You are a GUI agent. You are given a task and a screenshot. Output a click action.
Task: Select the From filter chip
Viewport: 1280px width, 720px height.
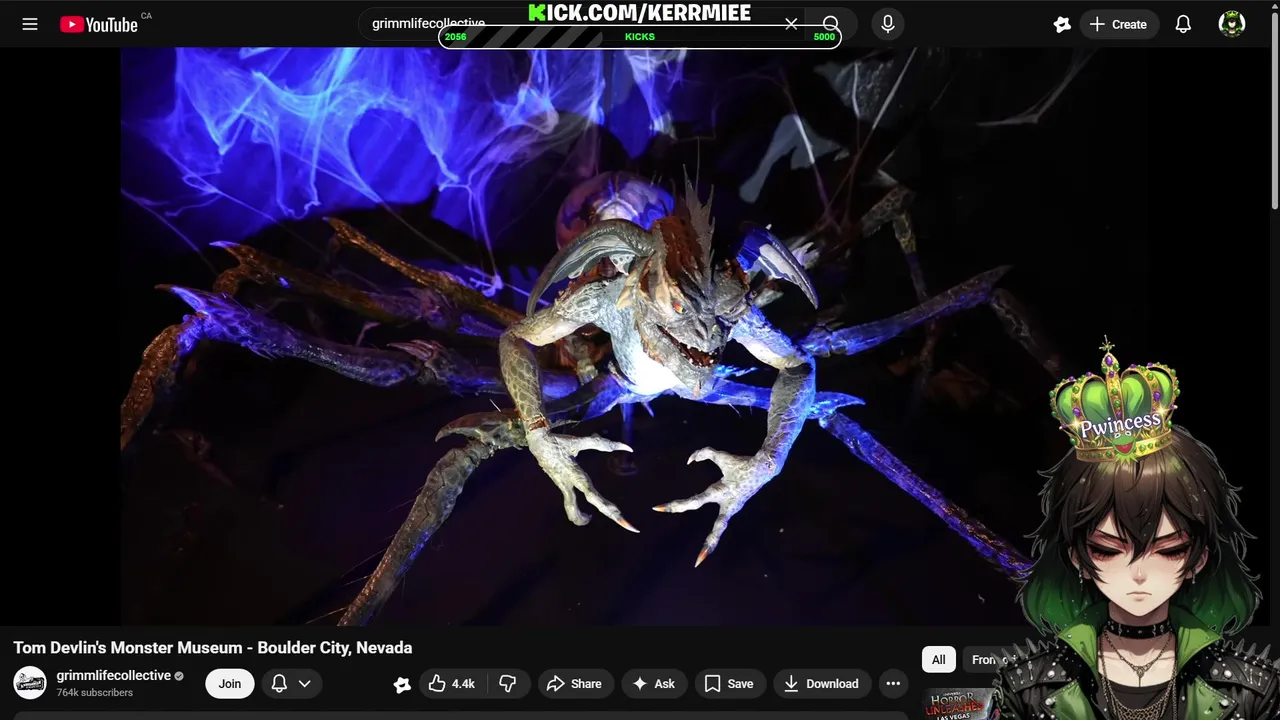tap(990, 659)
